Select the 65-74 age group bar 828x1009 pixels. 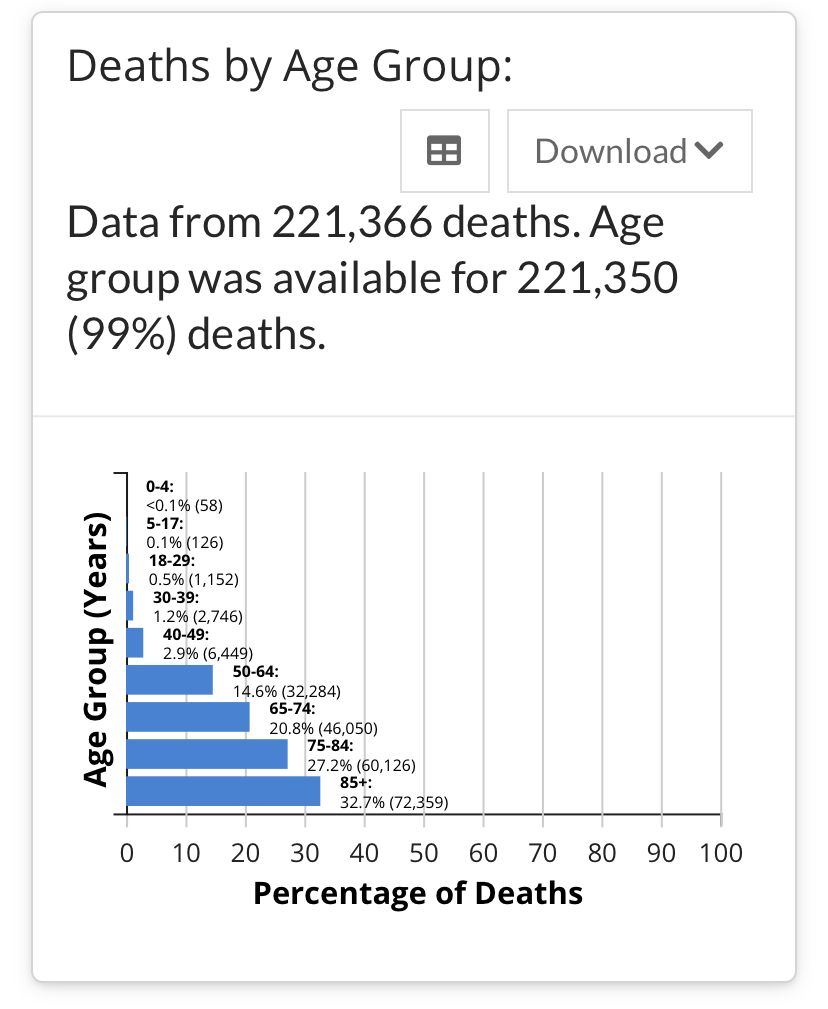(188, 717)
